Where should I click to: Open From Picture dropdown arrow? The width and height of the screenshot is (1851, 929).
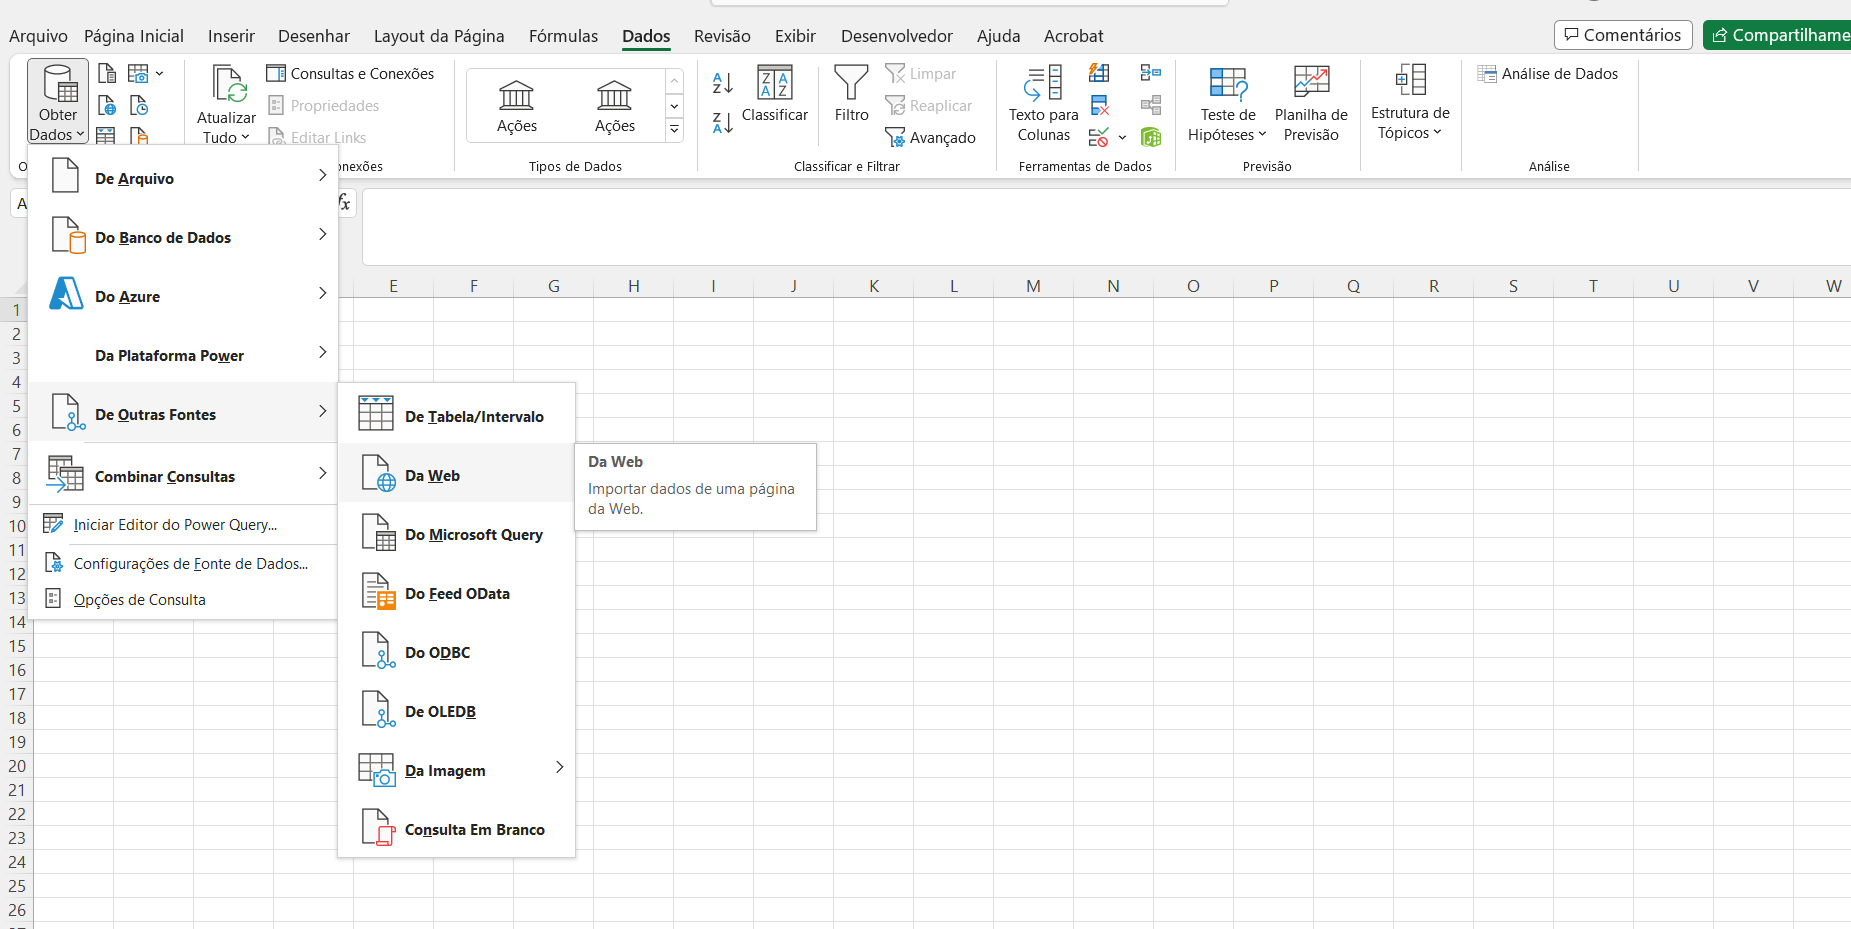coord(159,73)
